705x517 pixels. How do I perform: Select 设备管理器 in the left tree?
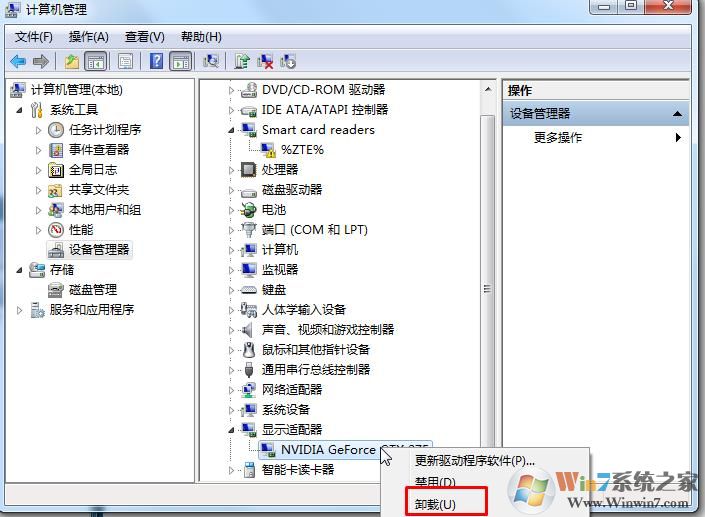point(99,250)
